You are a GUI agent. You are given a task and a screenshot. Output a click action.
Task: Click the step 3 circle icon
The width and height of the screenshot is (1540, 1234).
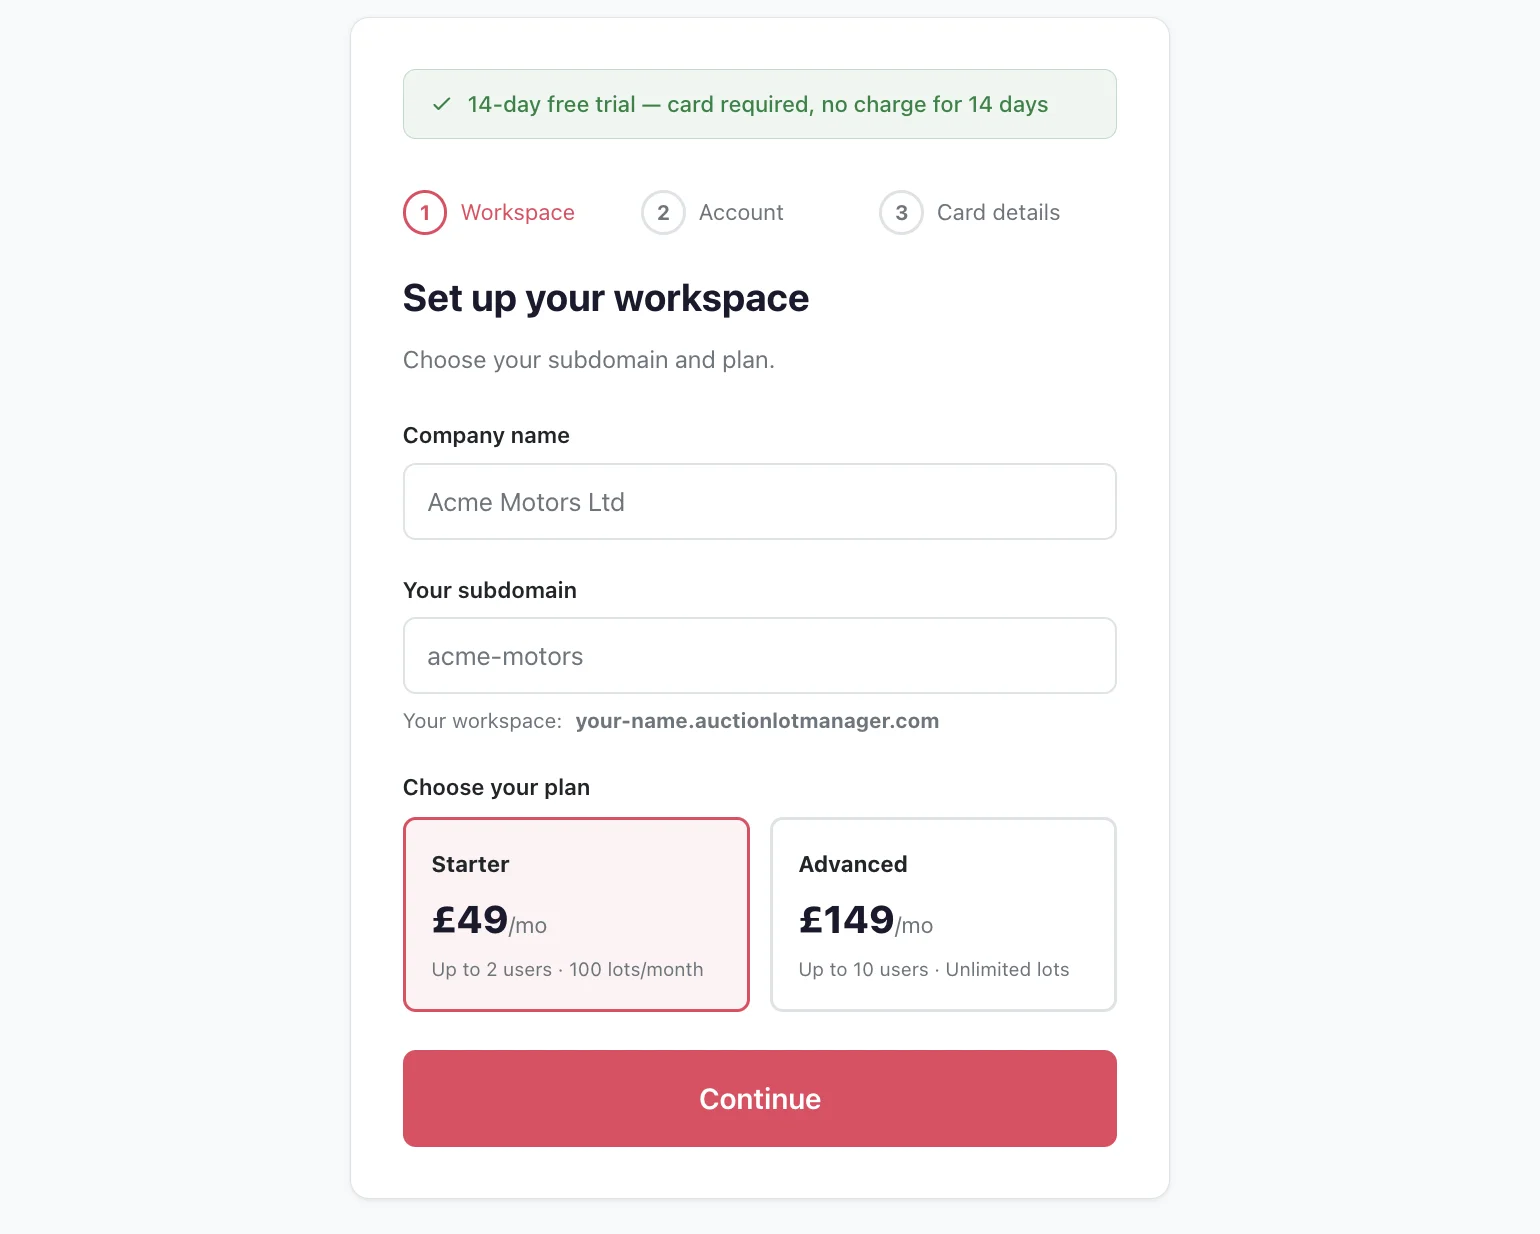coord(901,213)
